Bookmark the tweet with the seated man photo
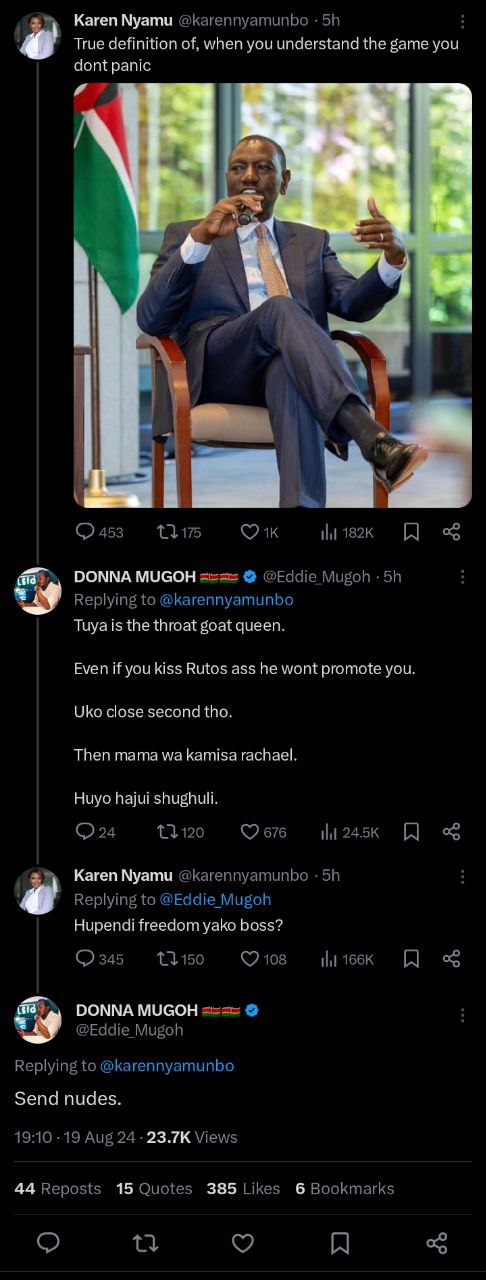 coord(411,532)
